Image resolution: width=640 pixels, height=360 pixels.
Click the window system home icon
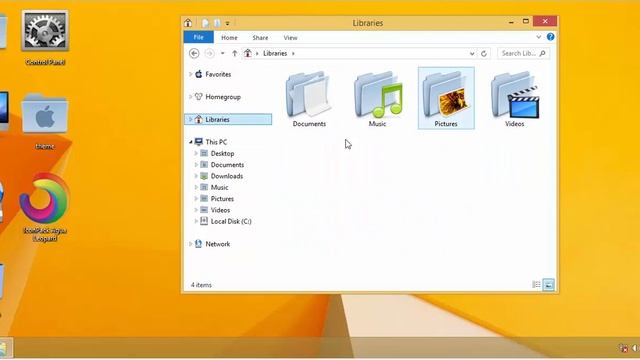coord(188,23)
